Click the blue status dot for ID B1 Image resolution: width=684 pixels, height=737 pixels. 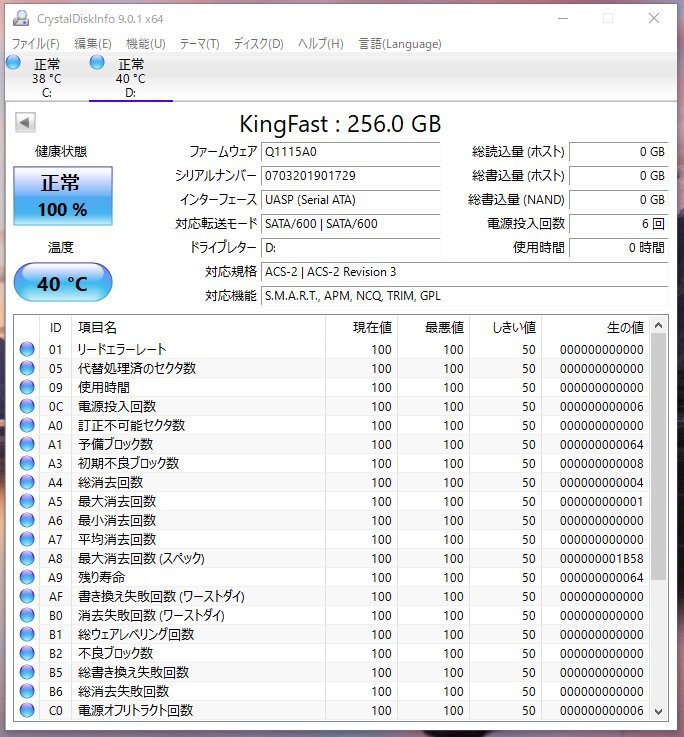pyautogui.click(x=27, y=634)
